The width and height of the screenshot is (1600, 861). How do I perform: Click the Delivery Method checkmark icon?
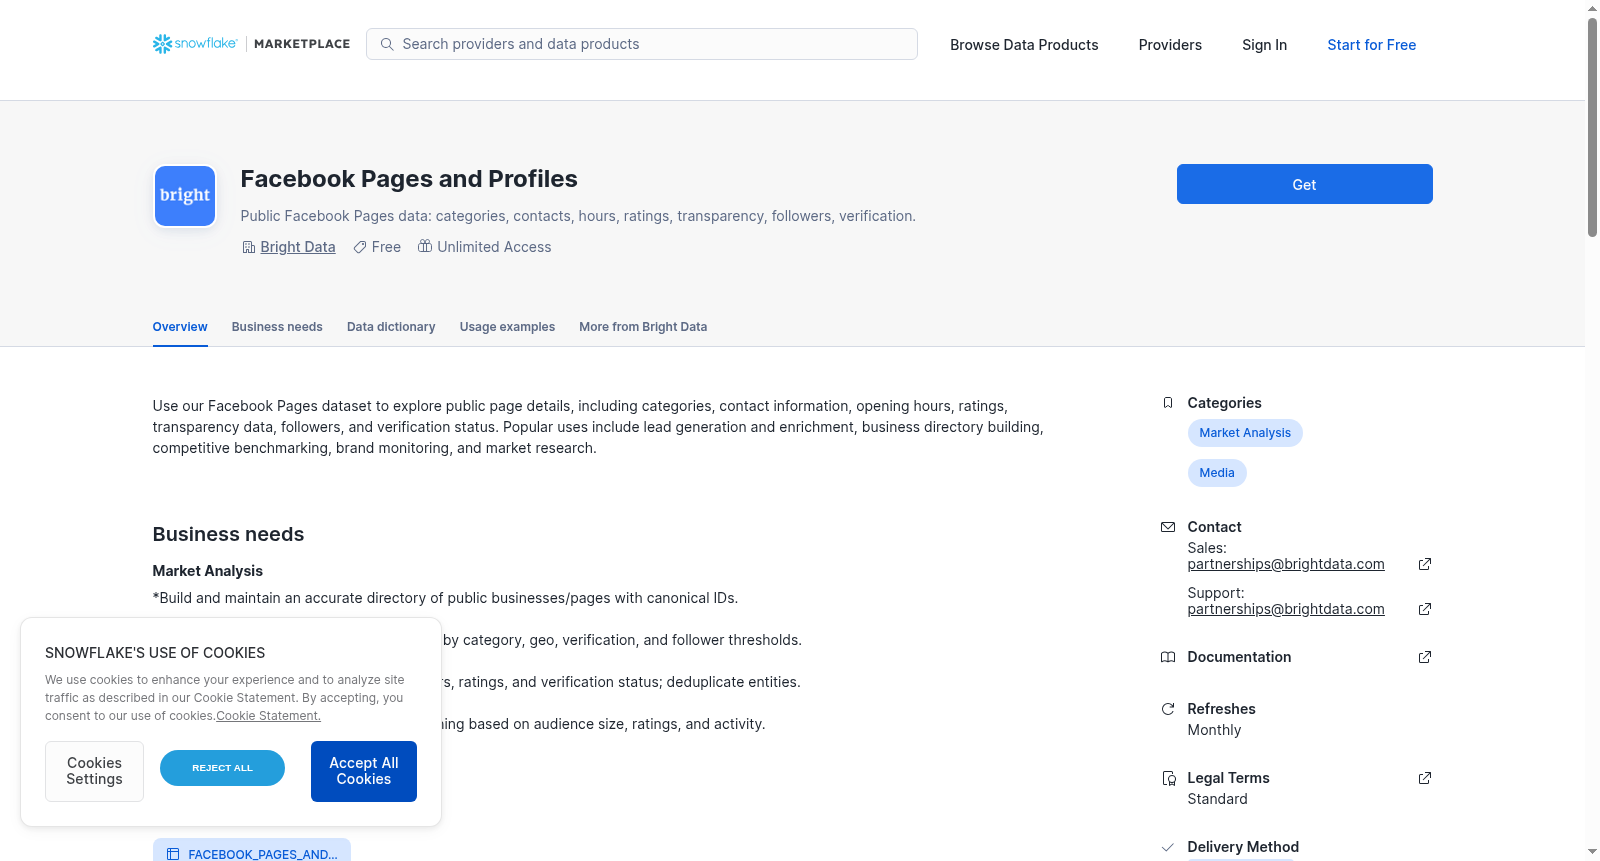point(1168,847)
